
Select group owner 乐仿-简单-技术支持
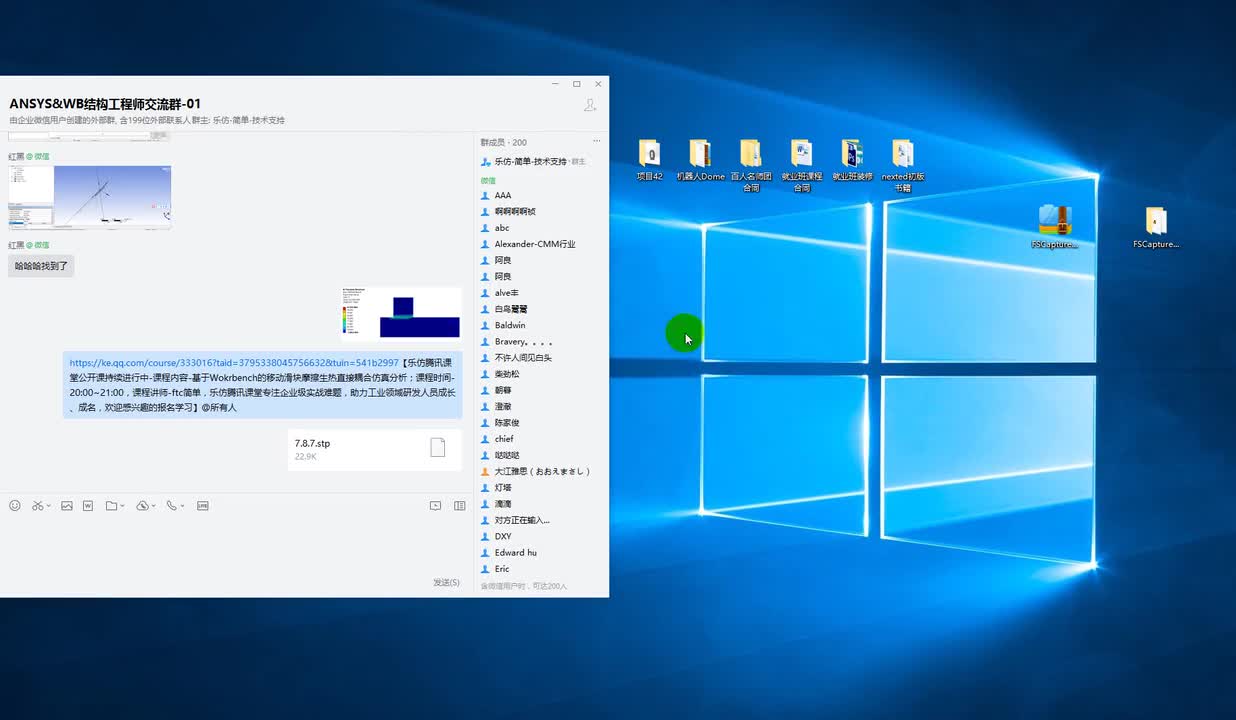533,161
